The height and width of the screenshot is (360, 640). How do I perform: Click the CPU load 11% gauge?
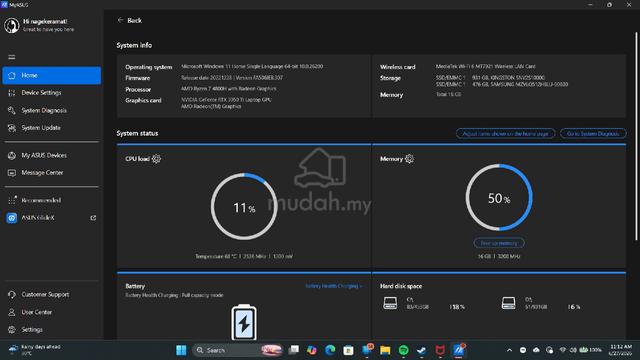(244, 207)
